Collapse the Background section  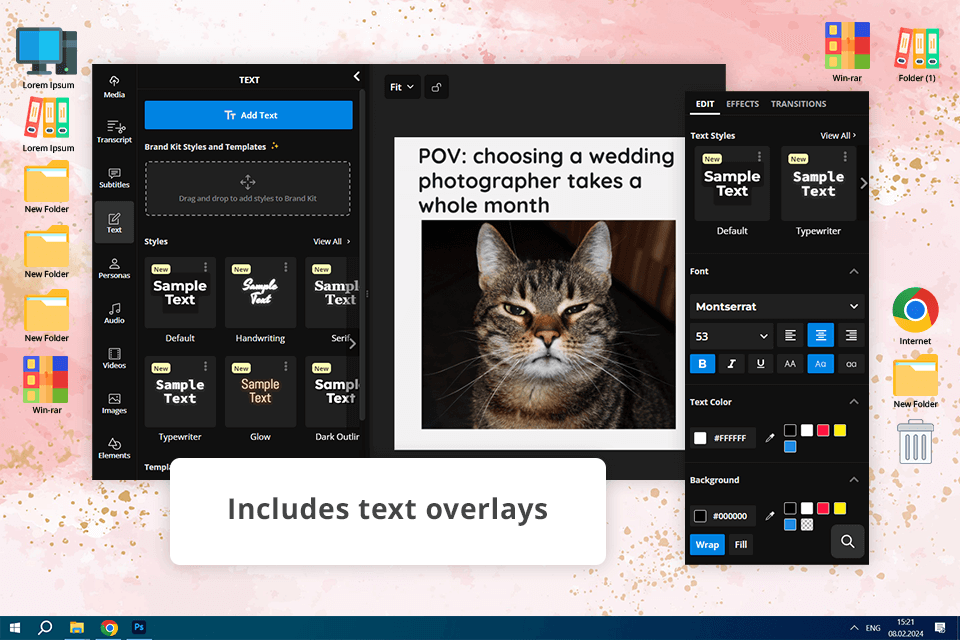coord(853,480)
